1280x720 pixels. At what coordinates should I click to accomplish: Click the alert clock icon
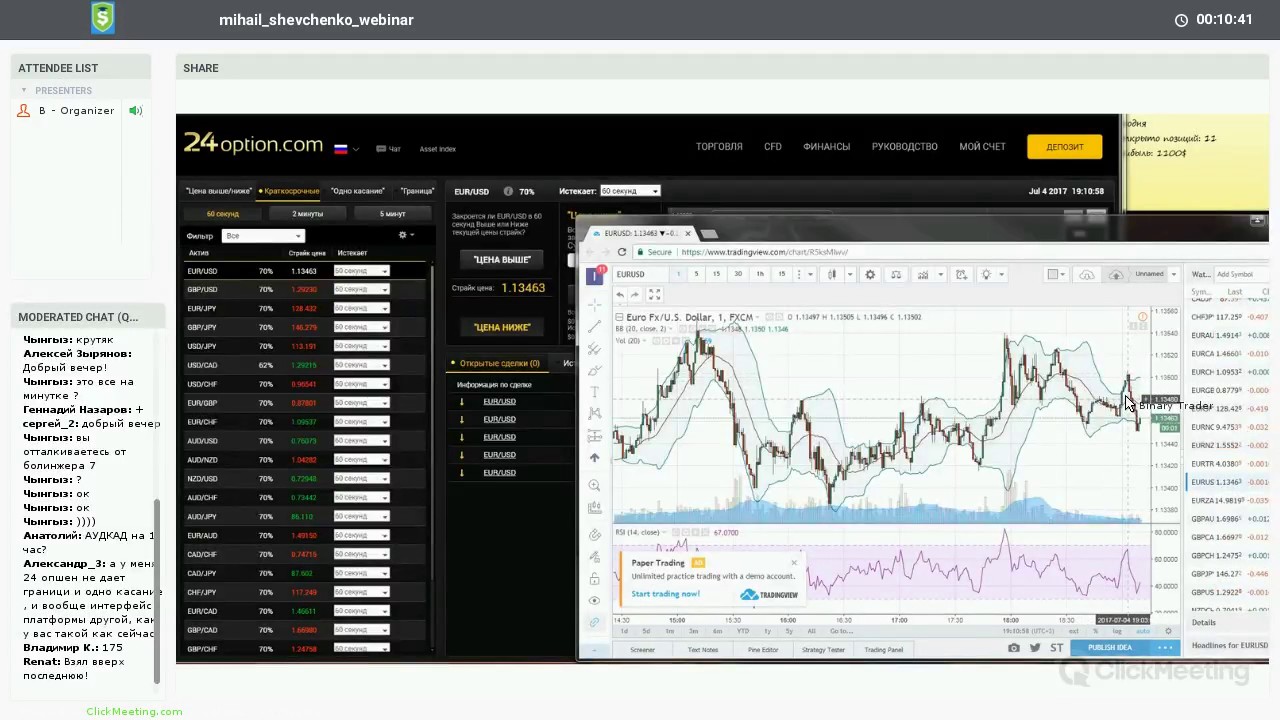pos(961,274)
